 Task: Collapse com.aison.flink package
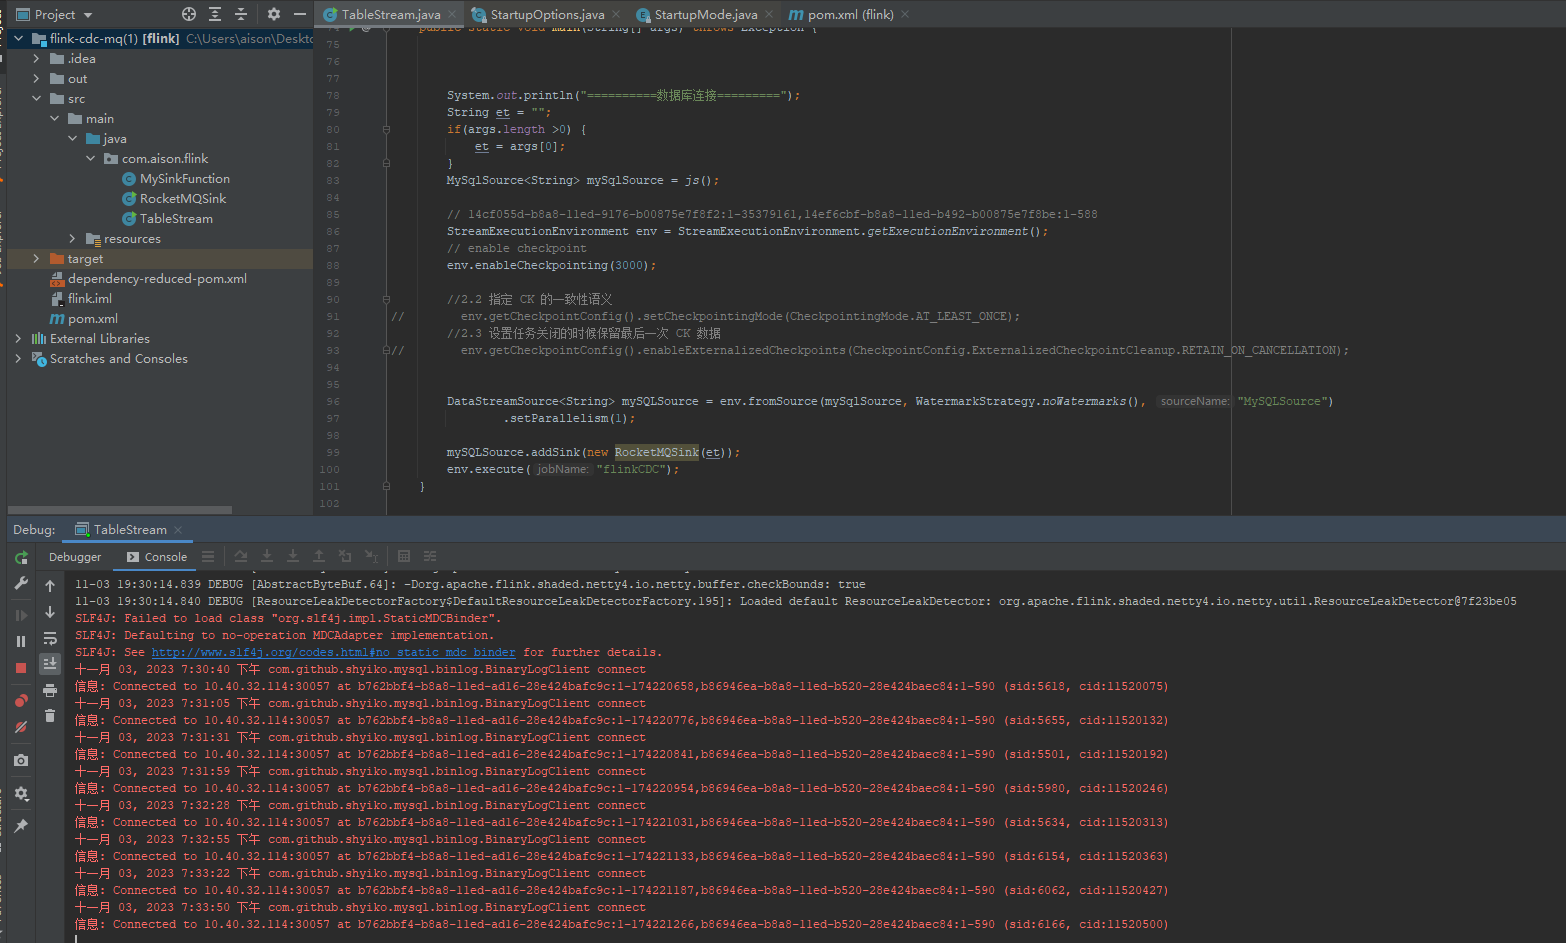[x=90, y=158]
